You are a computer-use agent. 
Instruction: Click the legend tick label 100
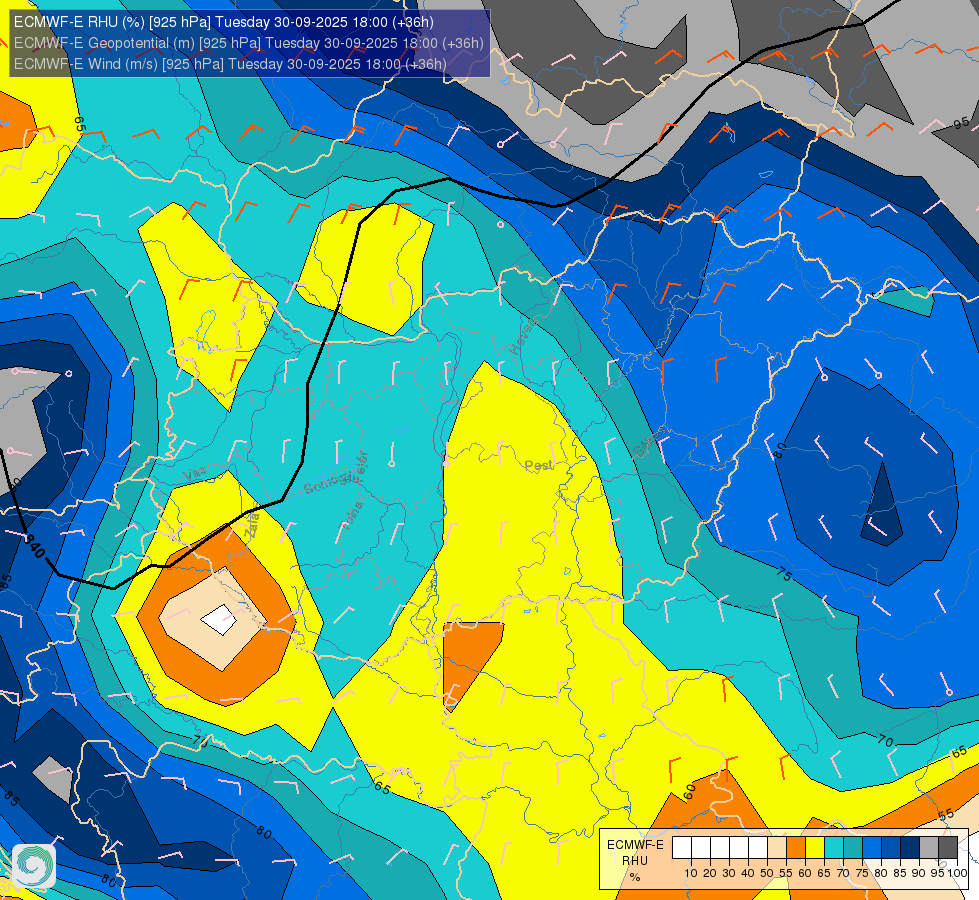[957, 873]
